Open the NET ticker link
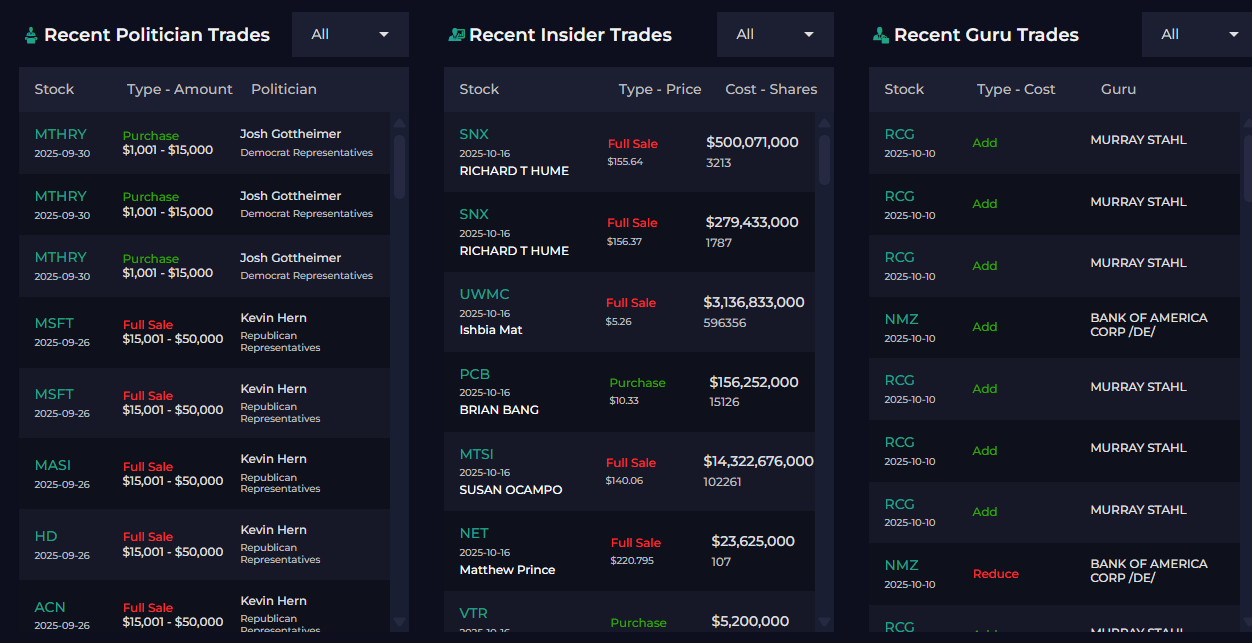This screenshot has height=643, width=1252. tap(474, 533)
